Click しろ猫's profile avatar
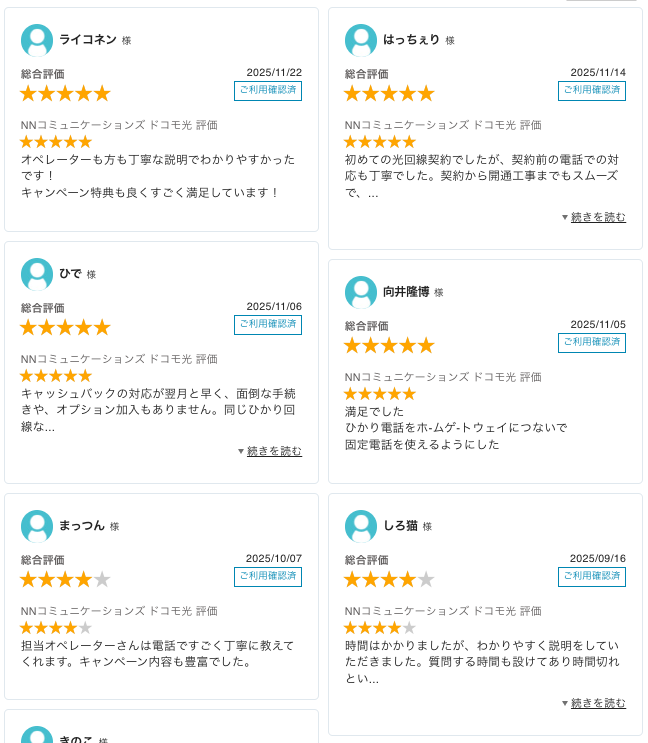The width and height of the screenshot is (648, 743). pos(361,526)
